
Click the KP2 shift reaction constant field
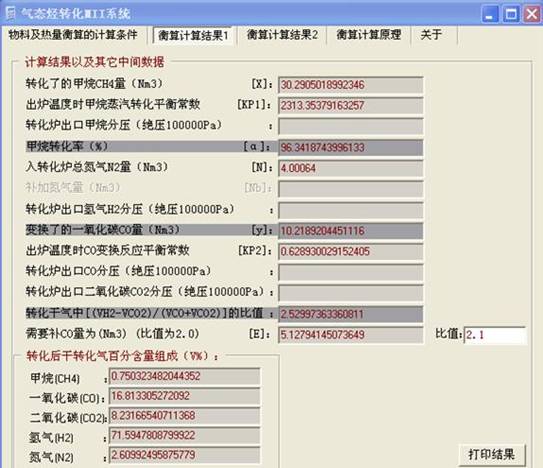pyautogui.click(x=350, y=251)
